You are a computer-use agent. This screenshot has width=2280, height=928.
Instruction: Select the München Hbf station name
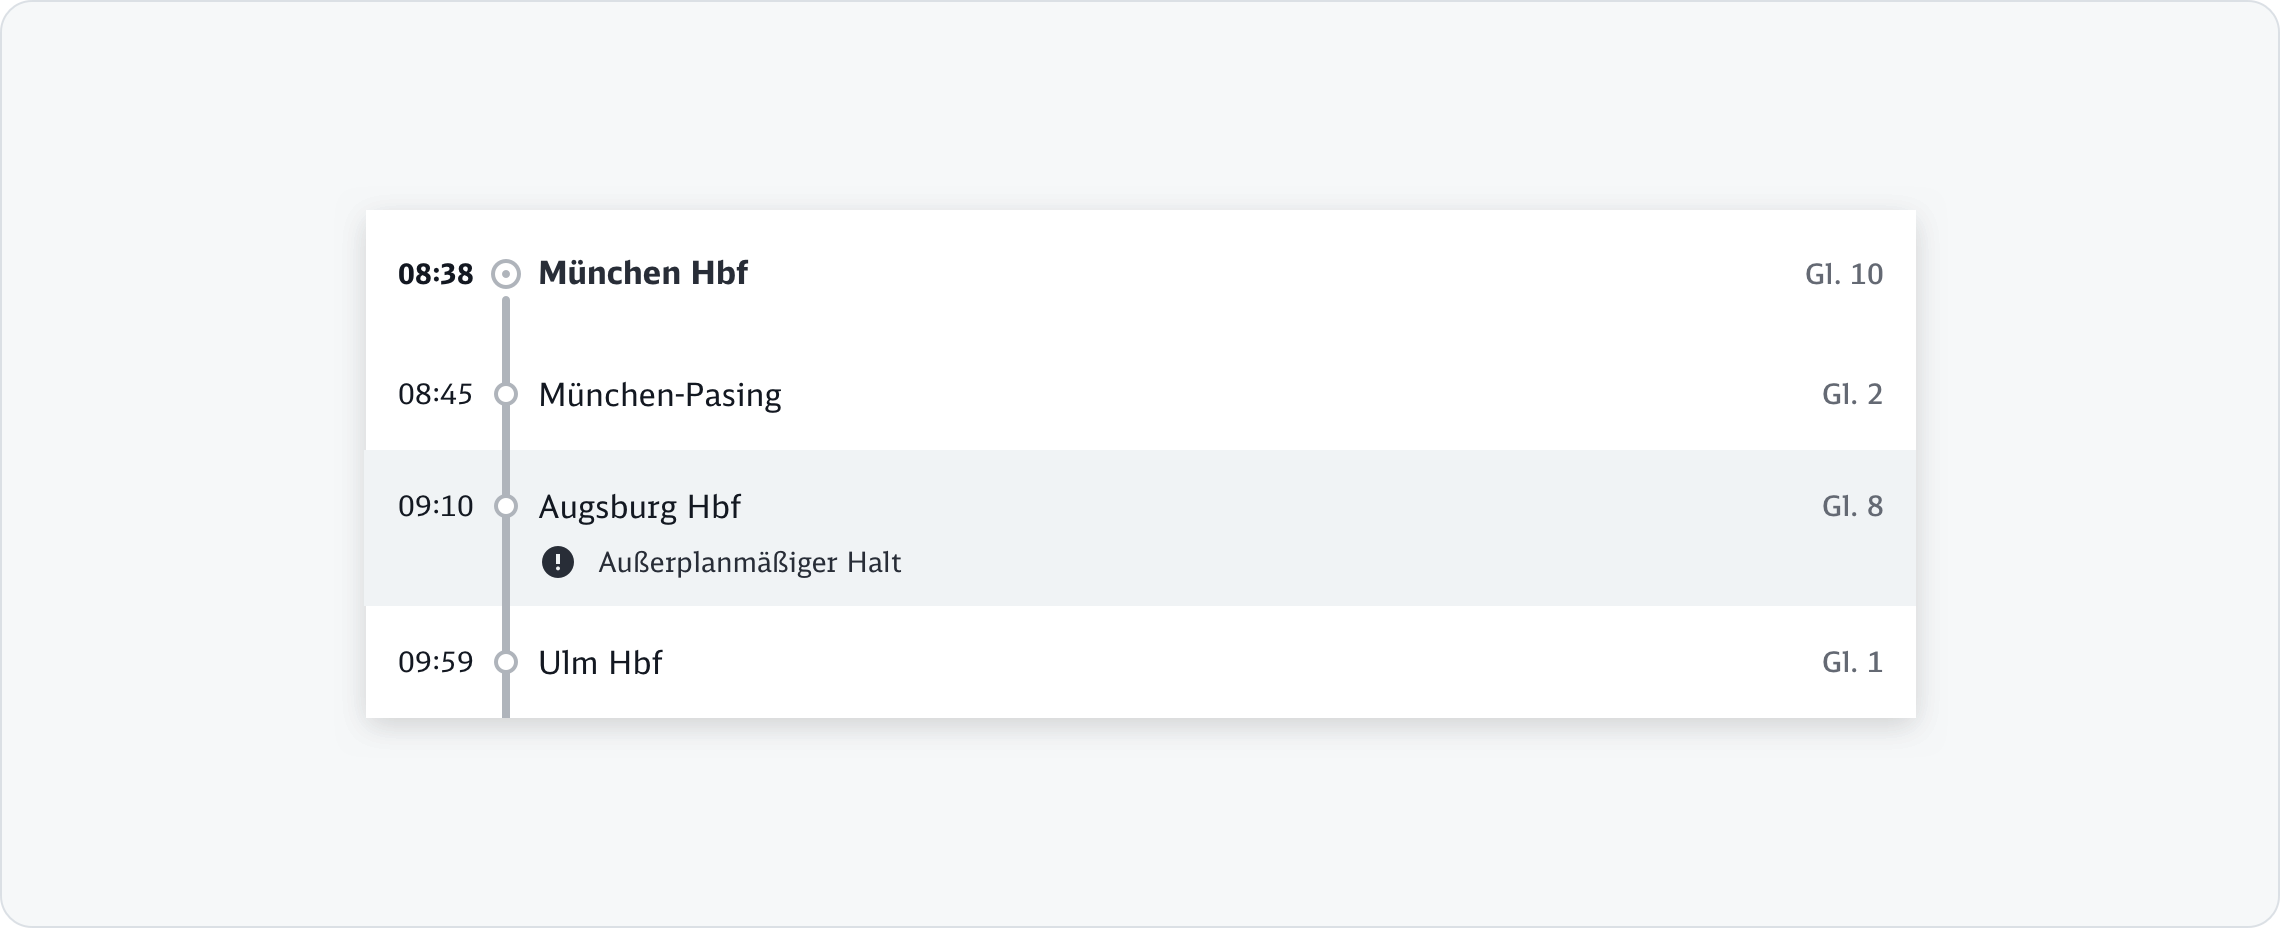pyautogui.click(x=643, y=273)
